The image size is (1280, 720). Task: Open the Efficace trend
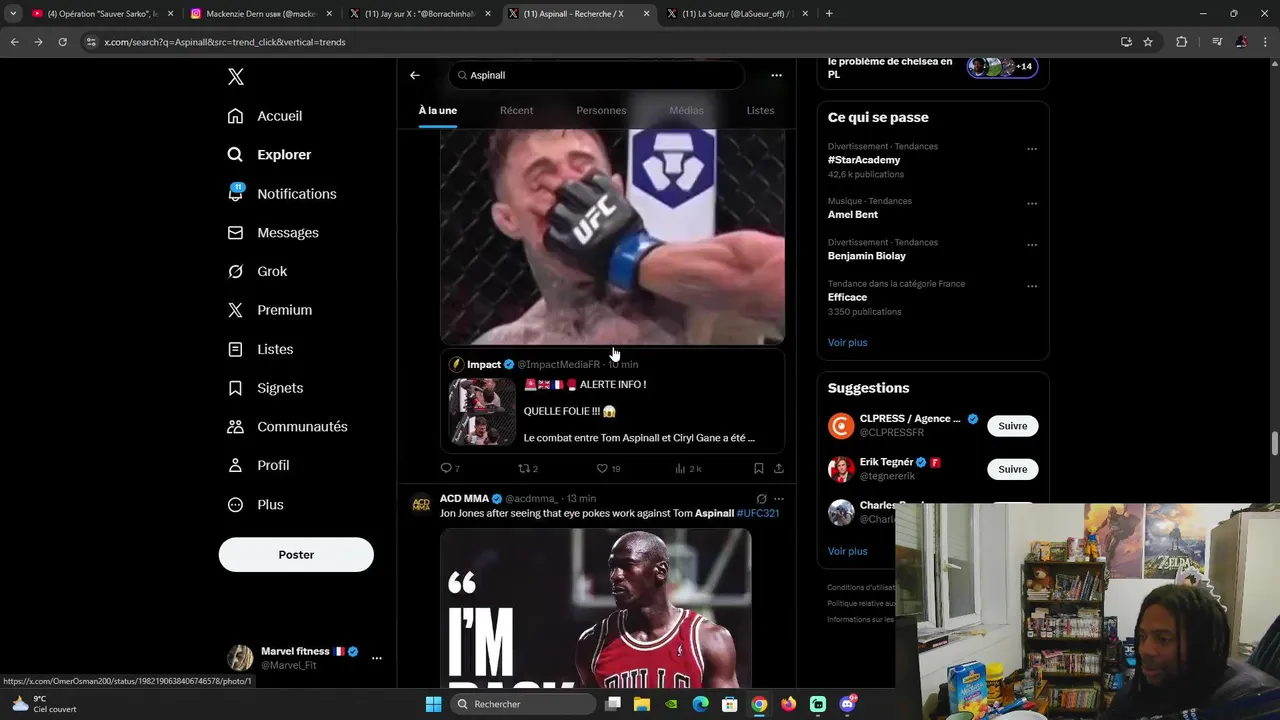847,298
